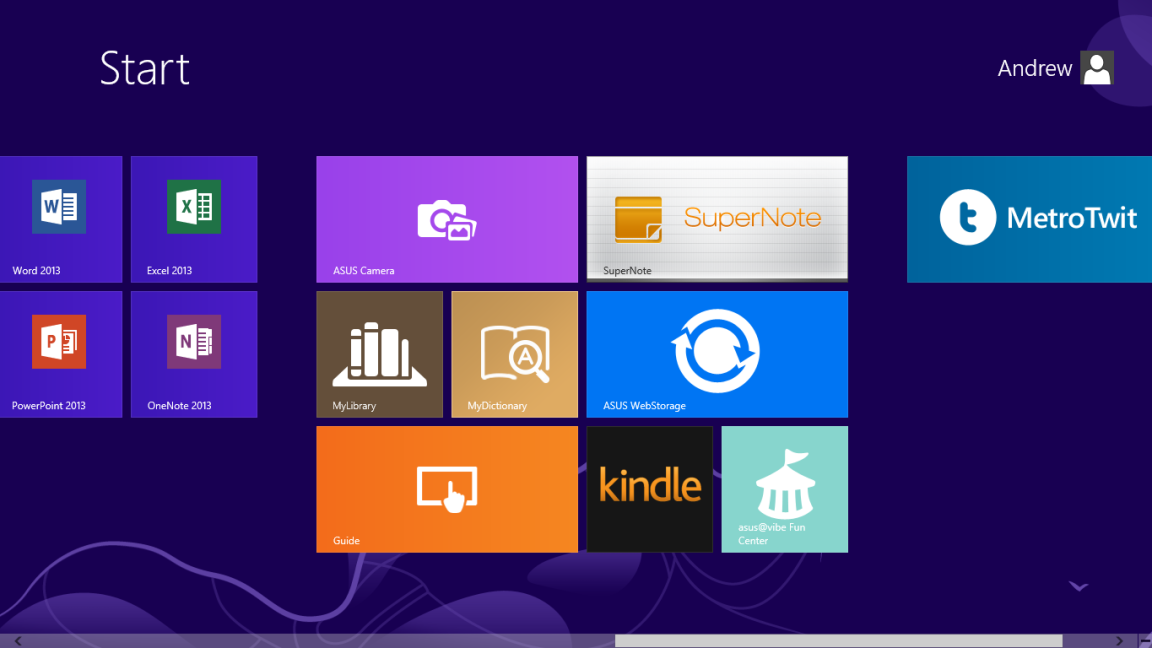Open ASUS WebStorage
This screenshot has width=1152, height=648.
(716, 354)
